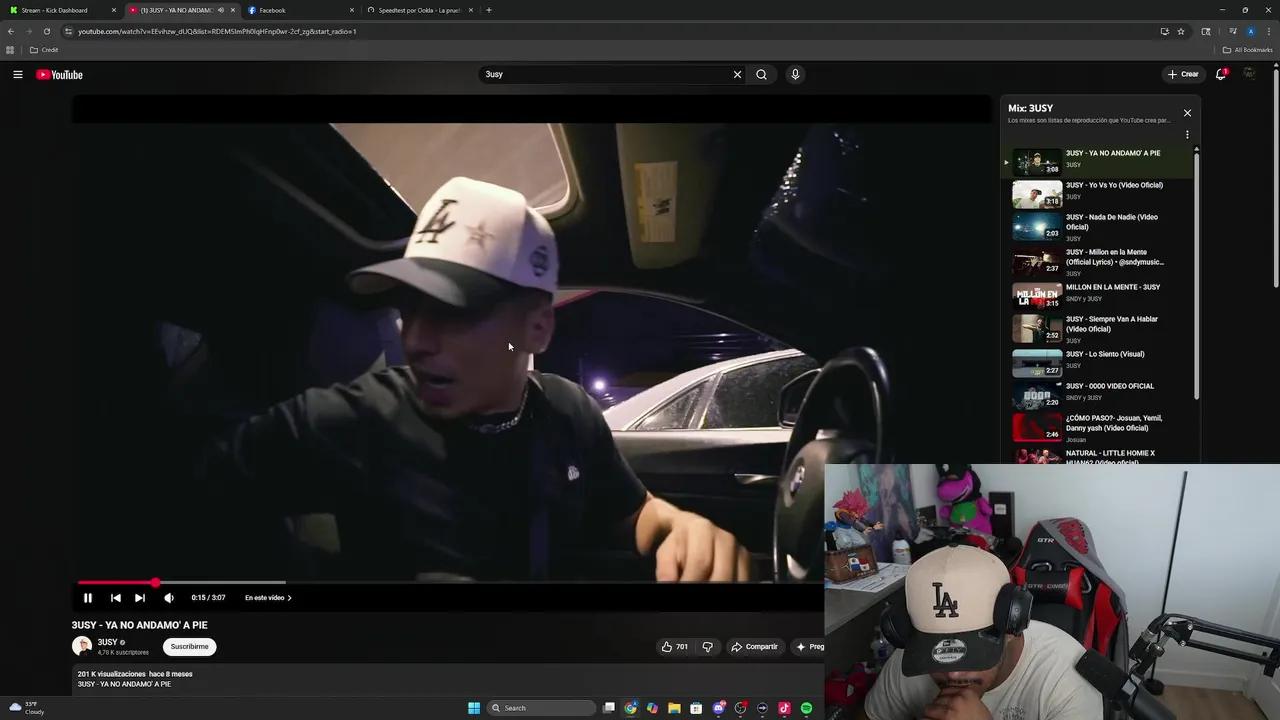Click the Suscribirme button
The image size is (1280, 720).
pyautogui.click(x=189, y=646)
